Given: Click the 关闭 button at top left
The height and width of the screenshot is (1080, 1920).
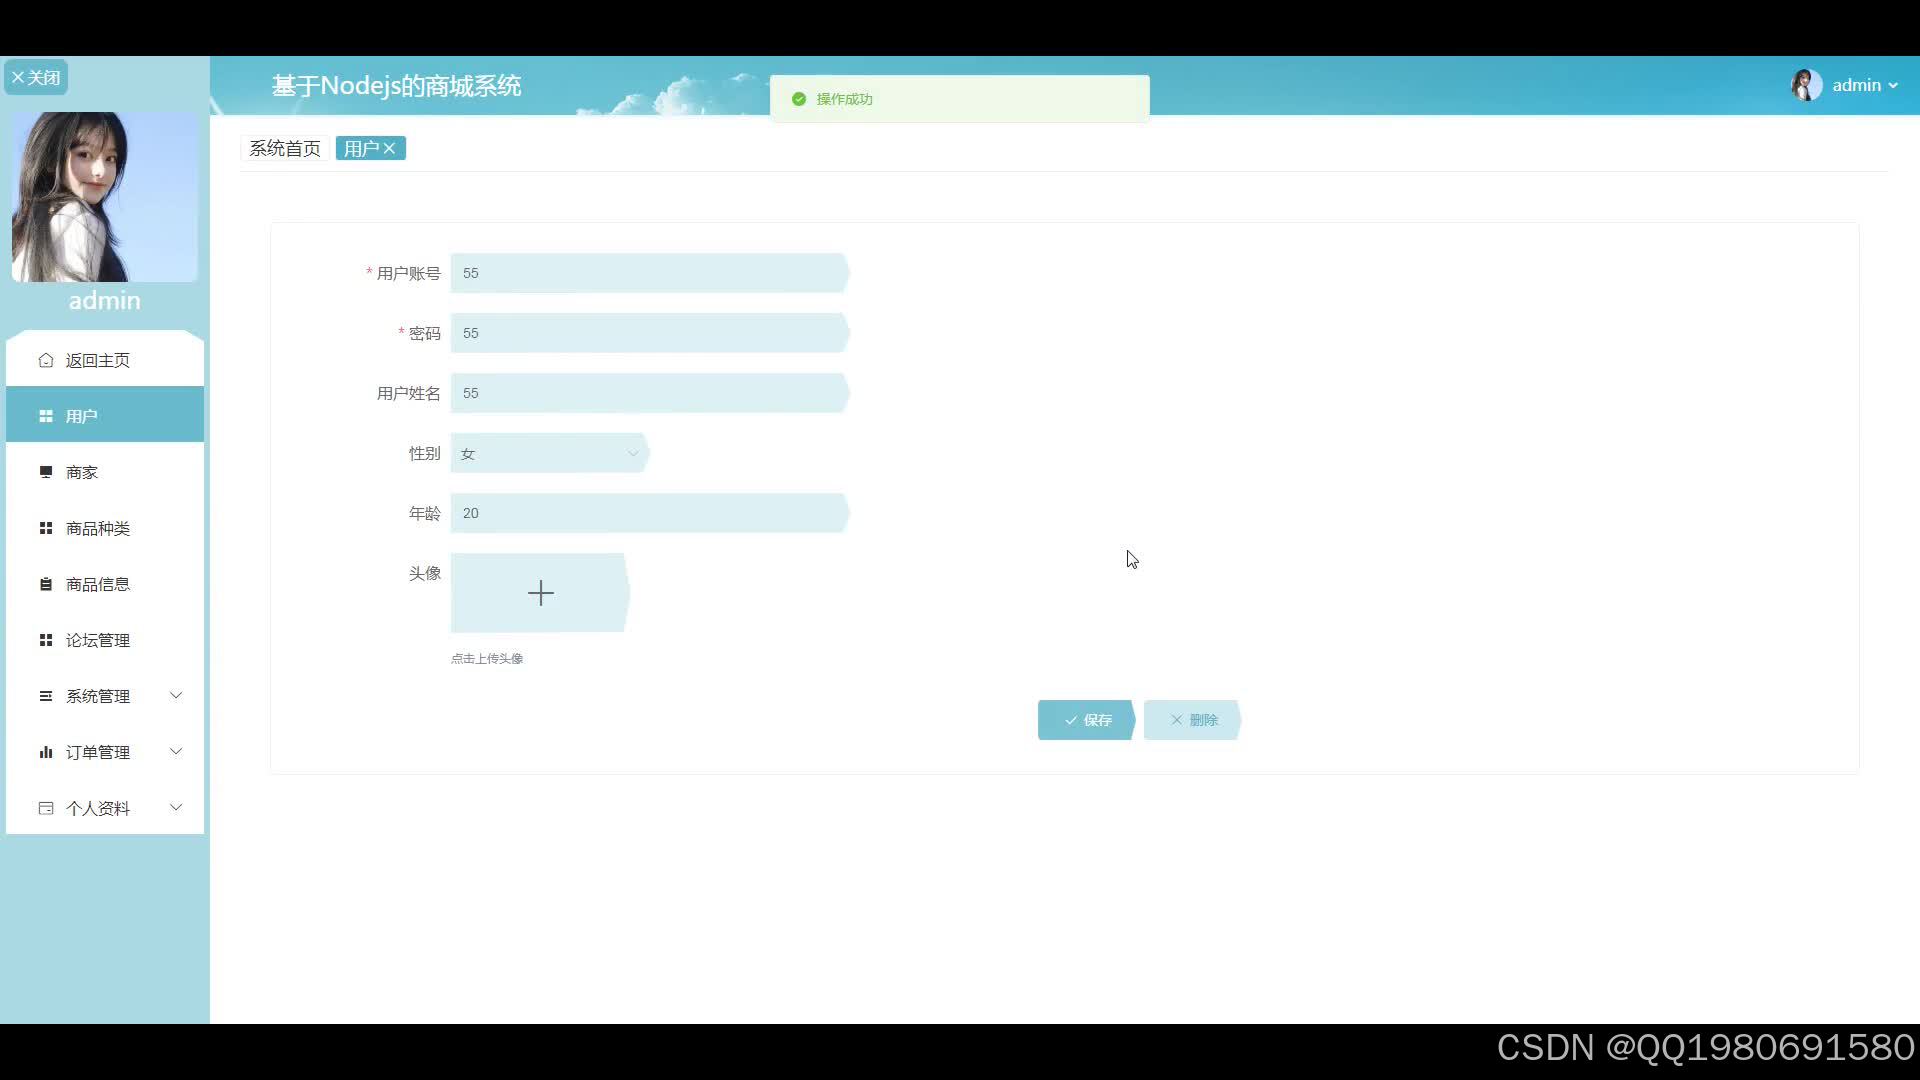Looking at the screenshot, I should click(x=36, y=77).
